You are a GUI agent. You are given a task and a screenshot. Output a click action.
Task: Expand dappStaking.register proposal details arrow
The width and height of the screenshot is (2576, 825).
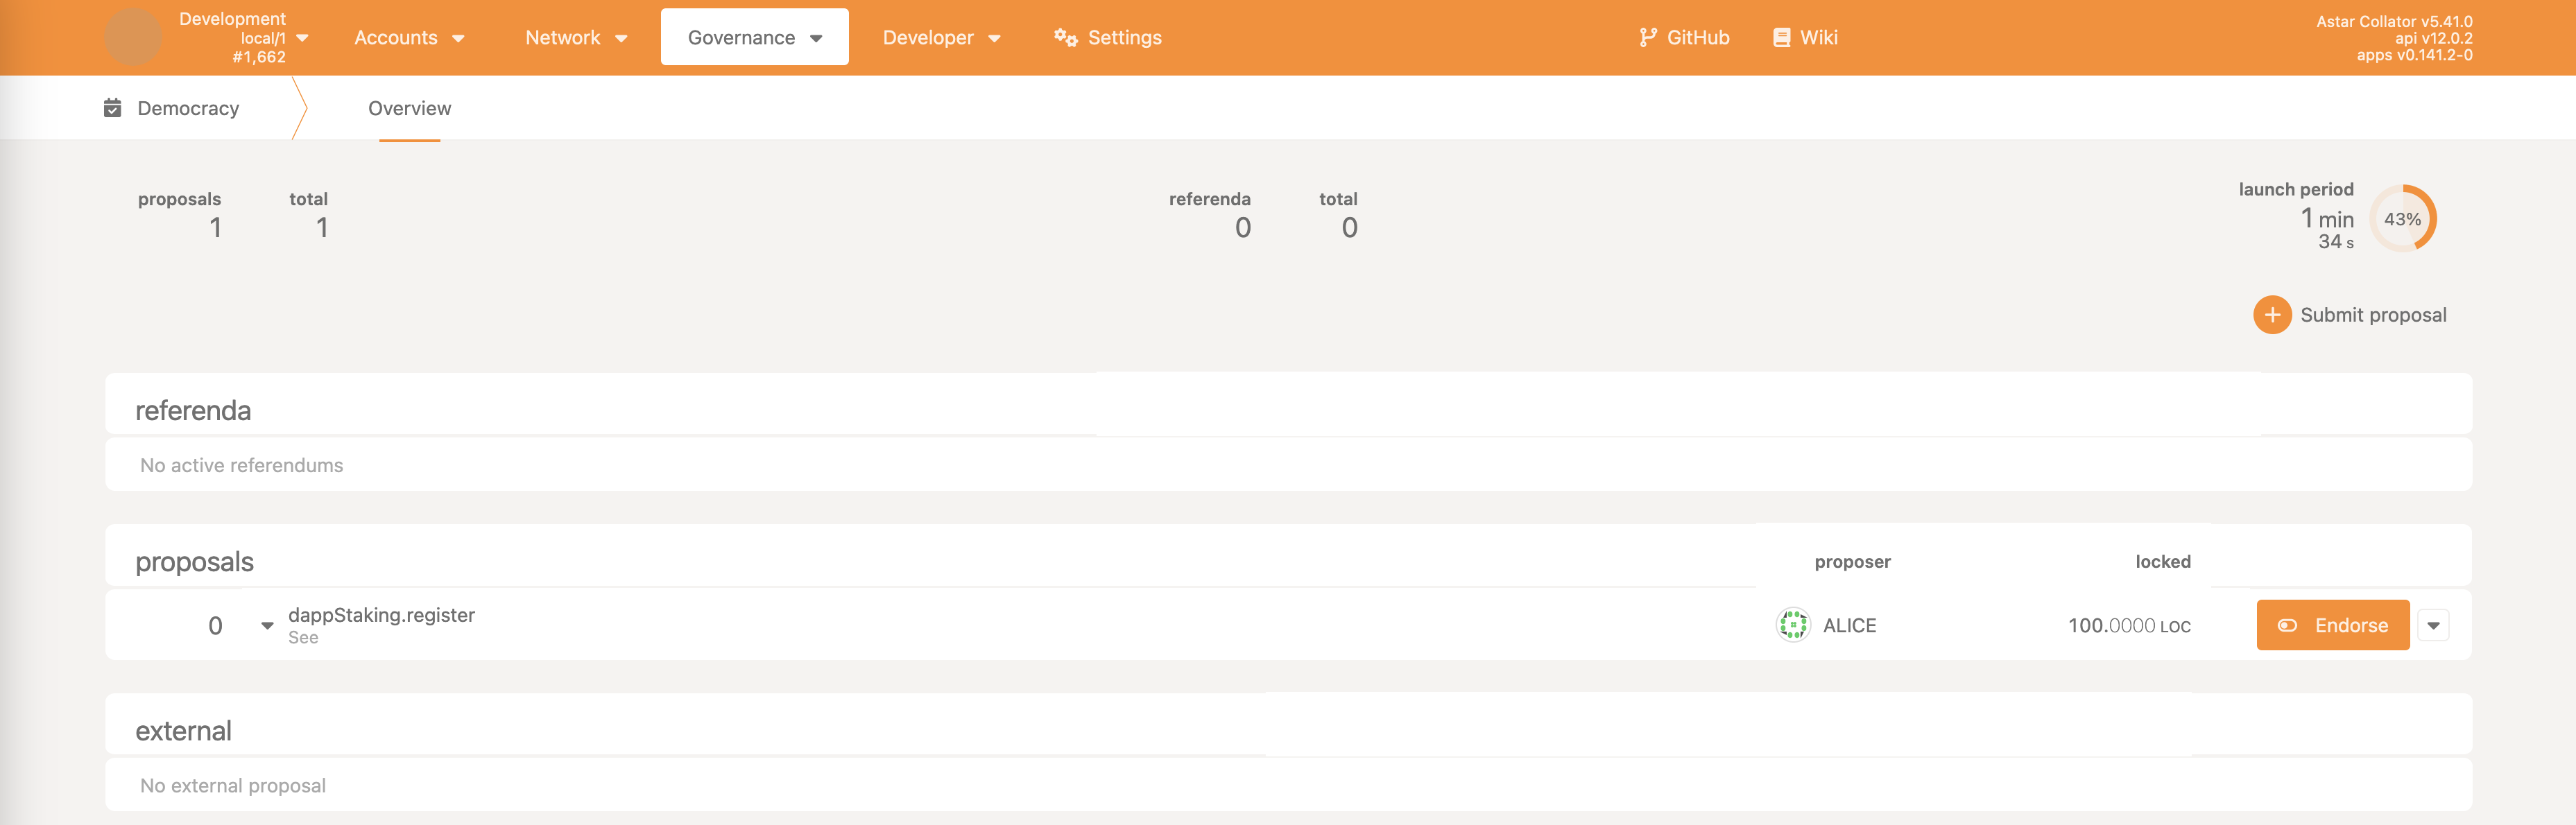click(x=267, y=626)
